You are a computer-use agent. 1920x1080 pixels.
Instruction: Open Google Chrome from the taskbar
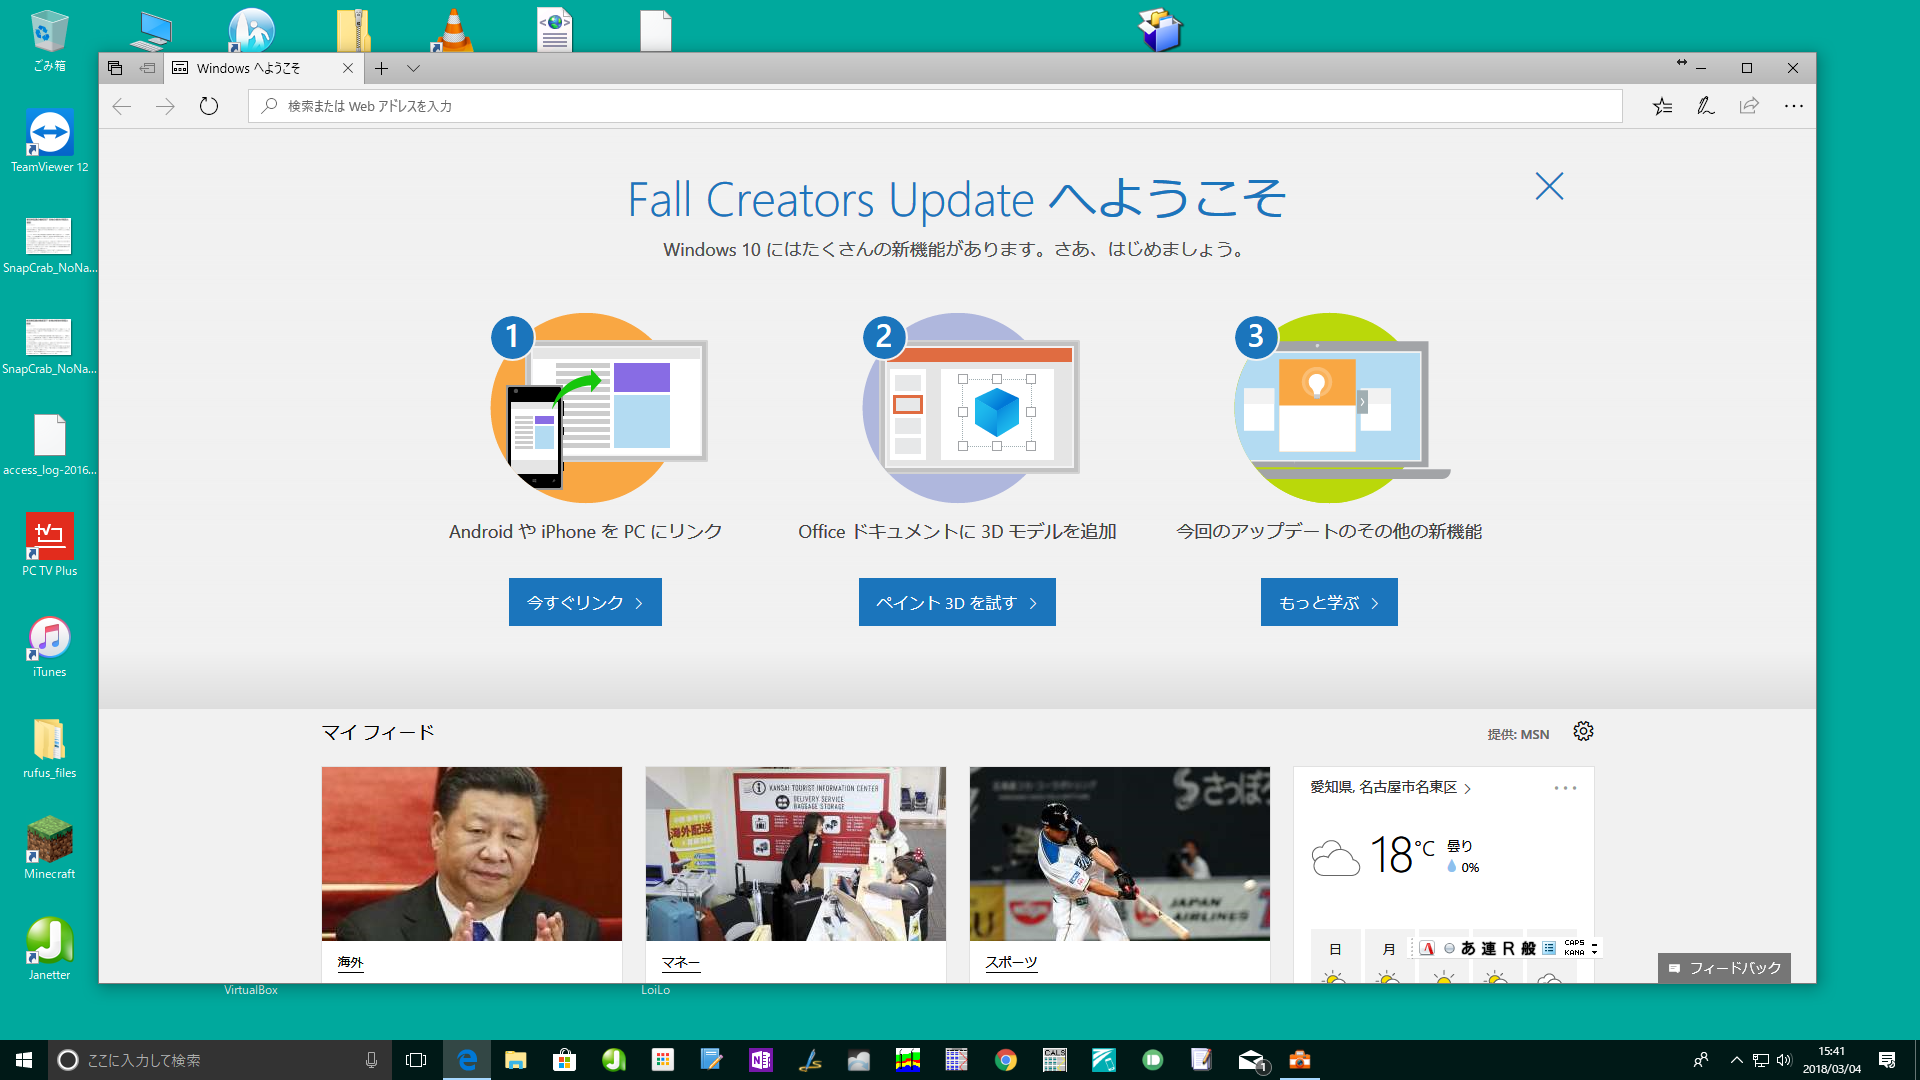(x=1005, y=1060)
